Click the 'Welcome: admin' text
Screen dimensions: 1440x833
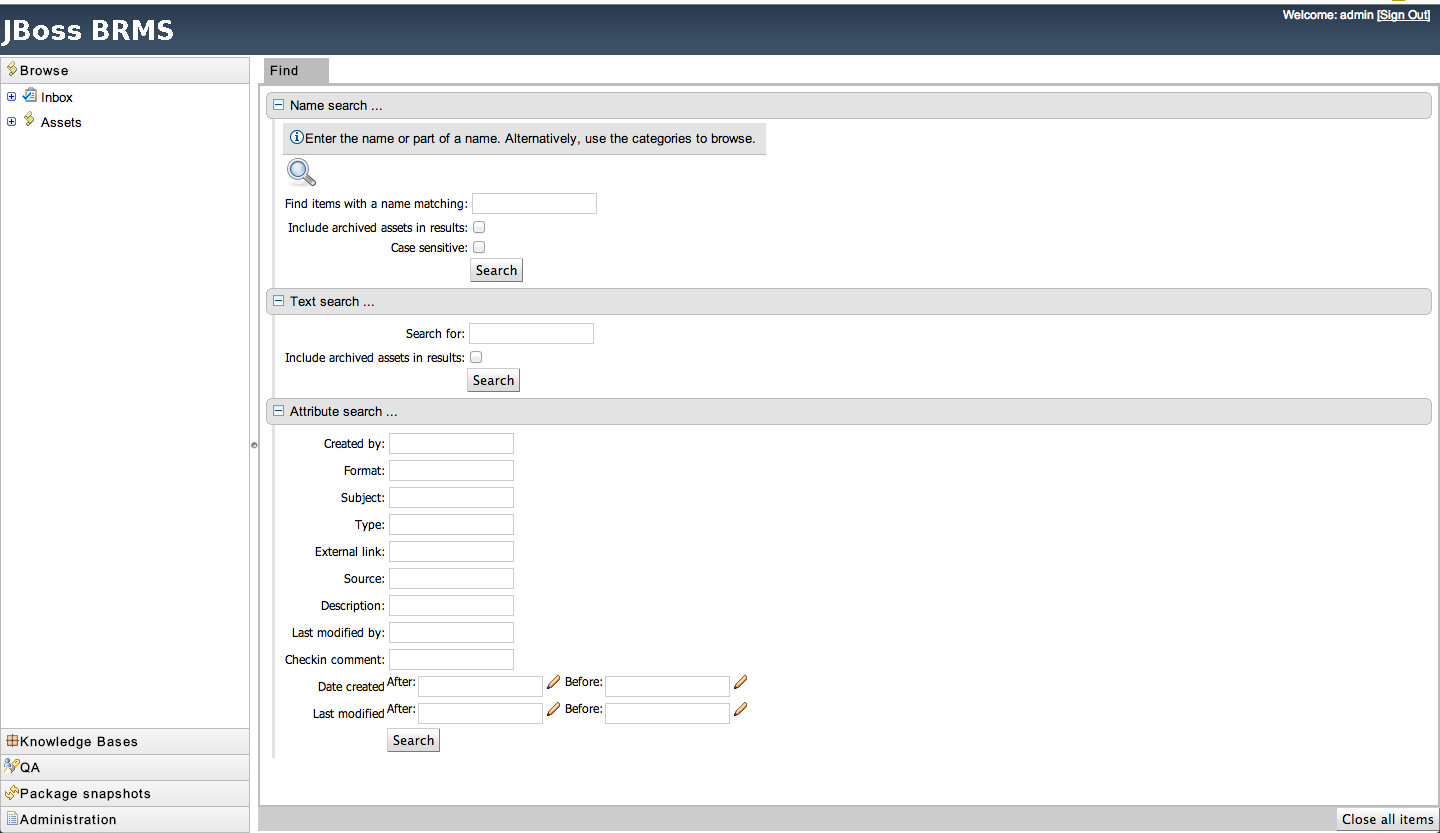[x=1328, y=15]
